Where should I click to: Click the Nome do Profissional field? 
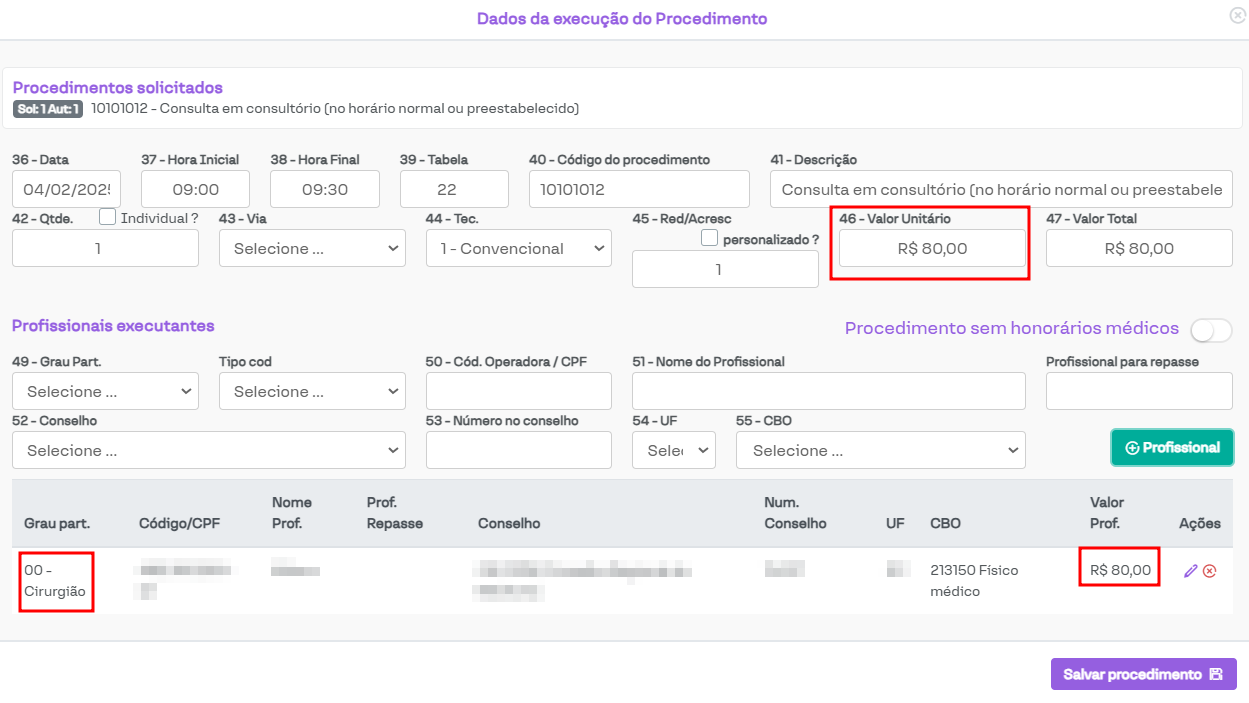pos(828,392)
